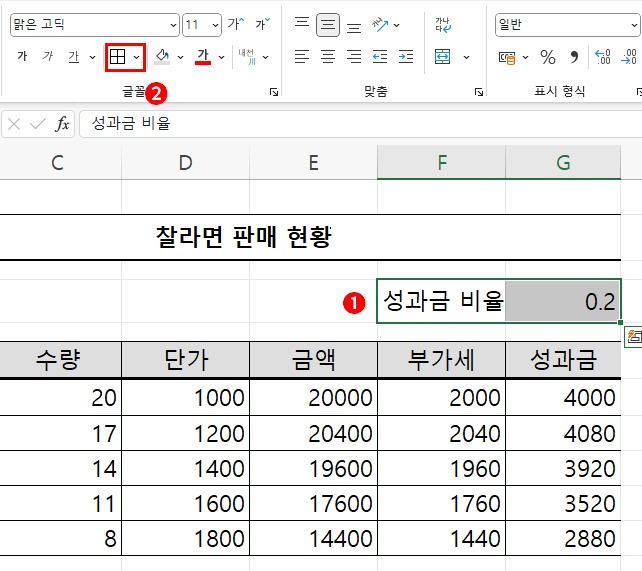642x571 pixels.
Task: Click insert function fx button
Action: click(x=62, y=124)
